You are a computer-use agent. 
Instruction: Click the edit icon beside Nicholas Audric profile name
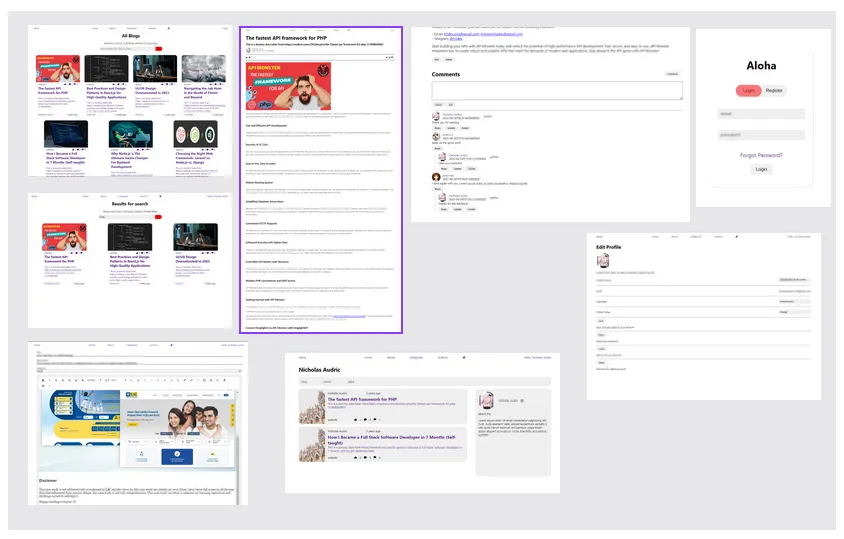522,401
